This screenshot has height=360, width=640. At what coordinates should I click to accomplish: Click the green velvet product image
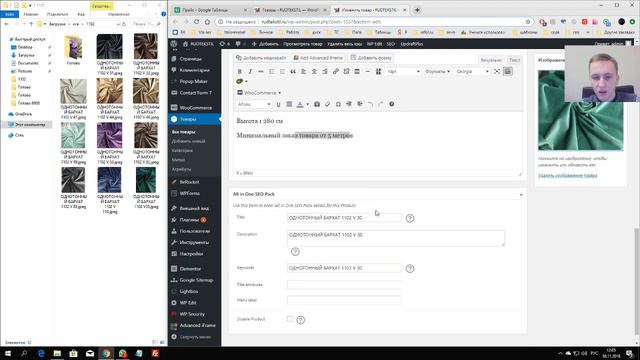[580, 110]
